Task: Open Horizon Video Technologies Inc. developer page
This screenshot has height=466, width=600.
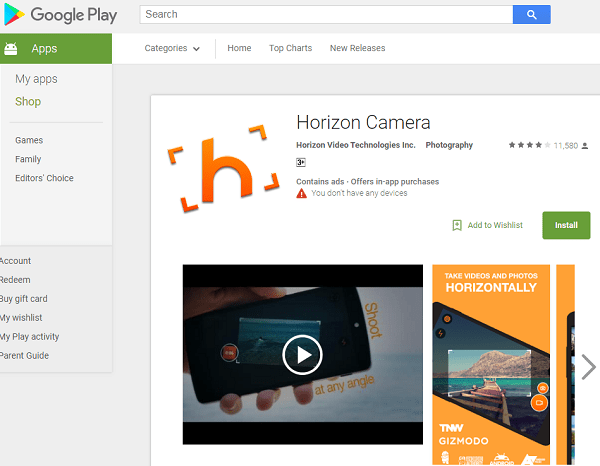Action: (356, 145)
